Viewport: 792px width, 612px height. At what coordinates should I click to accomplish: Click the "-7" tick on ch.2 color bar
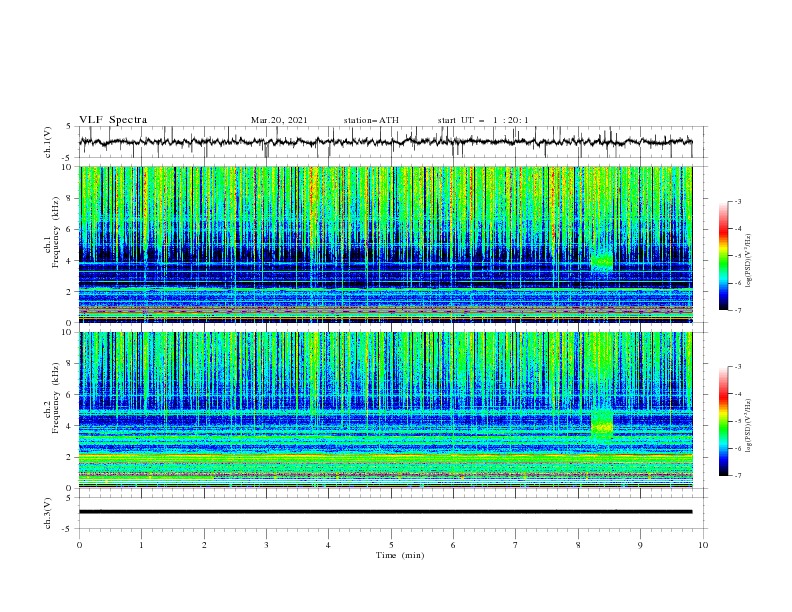click(x=737, y=476)
